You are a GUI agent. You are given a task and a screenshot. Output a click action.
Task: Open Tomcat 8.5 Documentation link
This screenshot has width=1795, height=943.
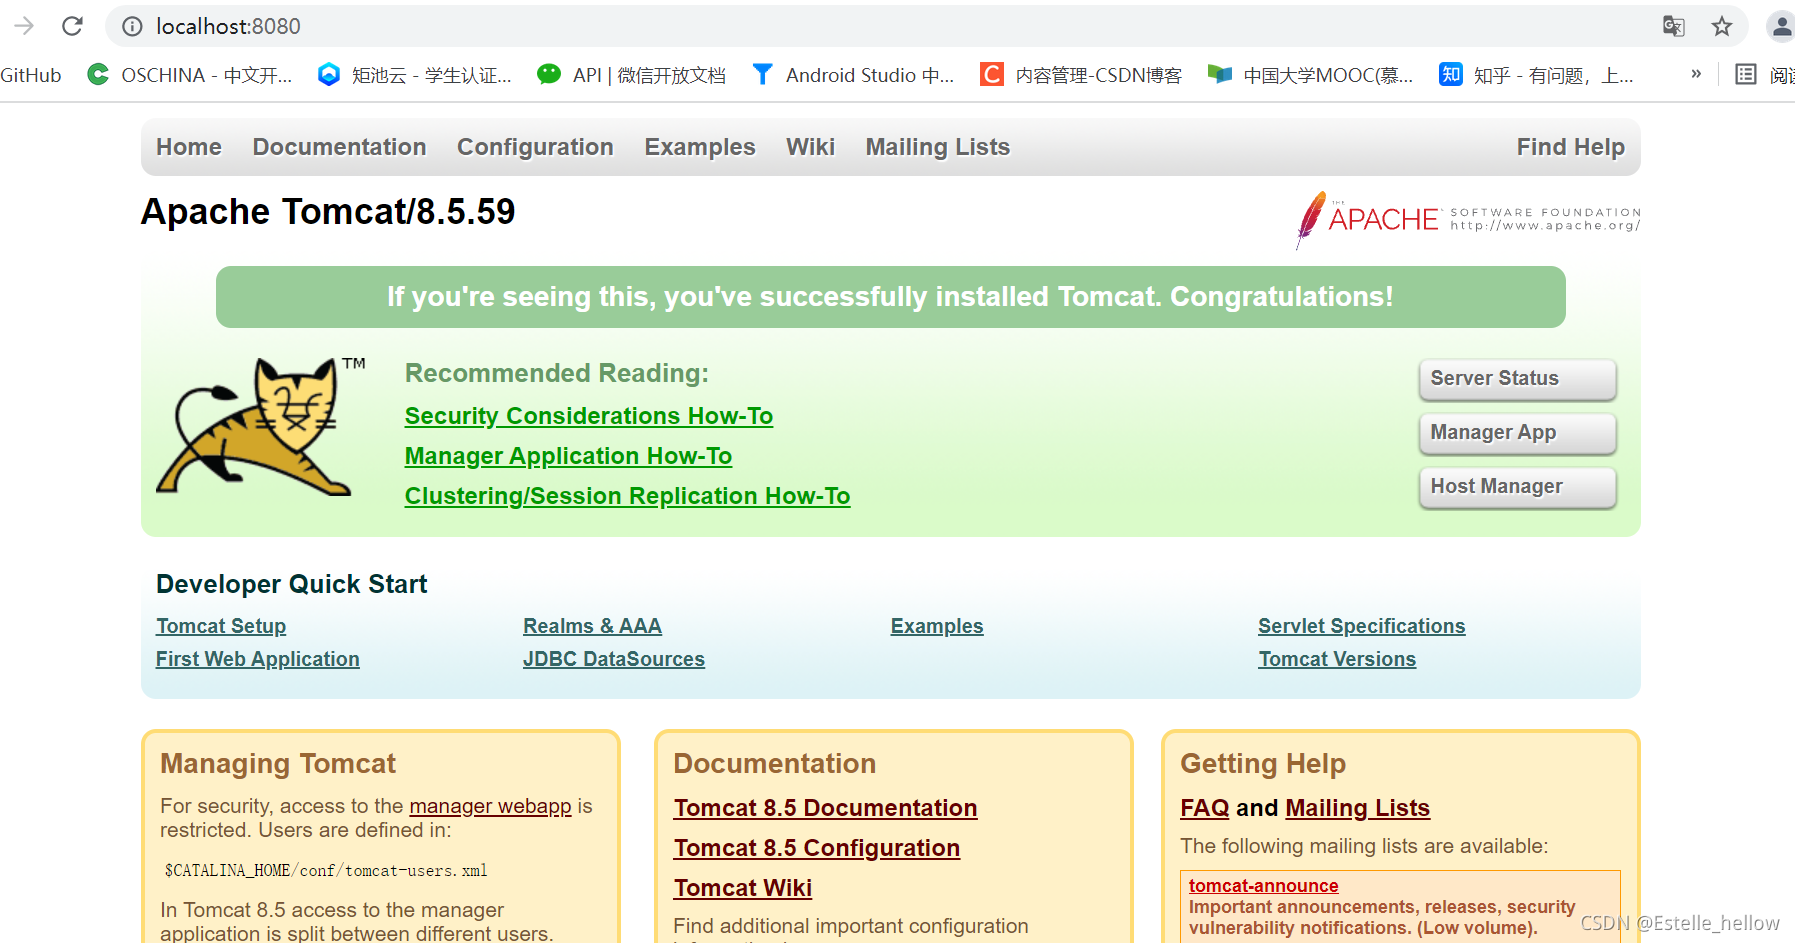[825, 808]
